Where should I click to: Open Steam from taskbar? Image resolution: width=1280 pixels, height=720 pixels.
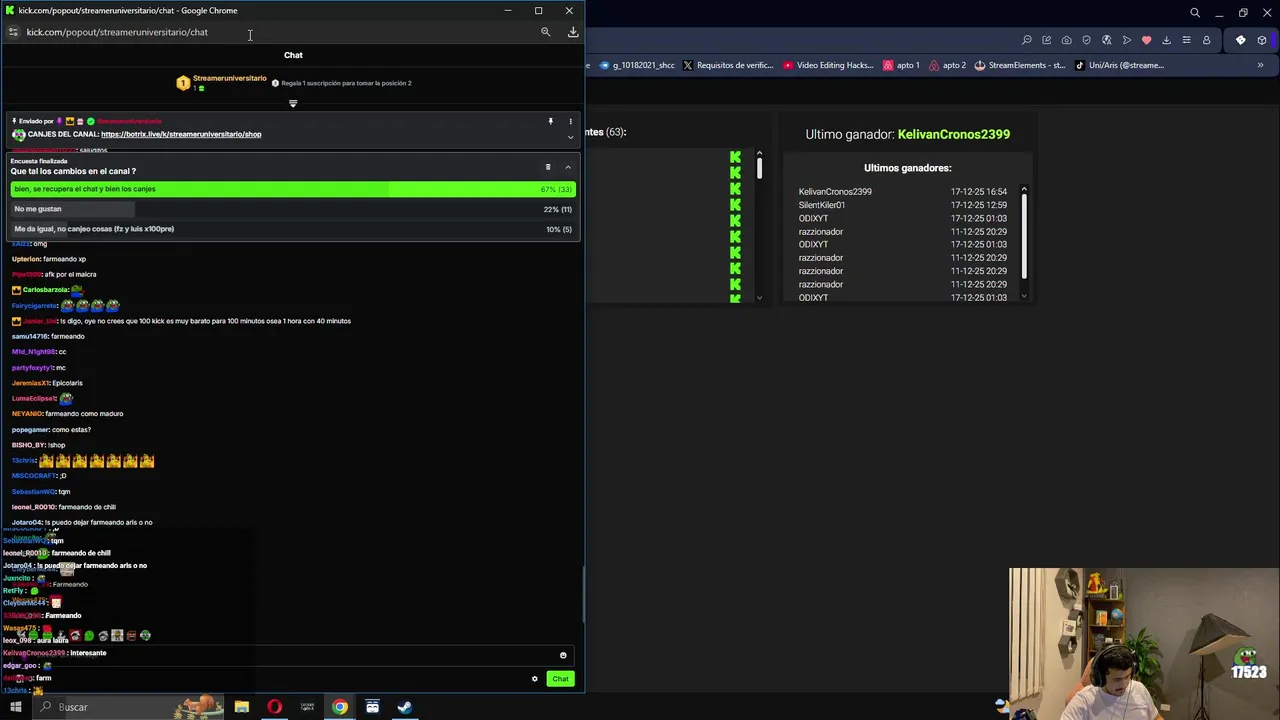coord(405,707)
